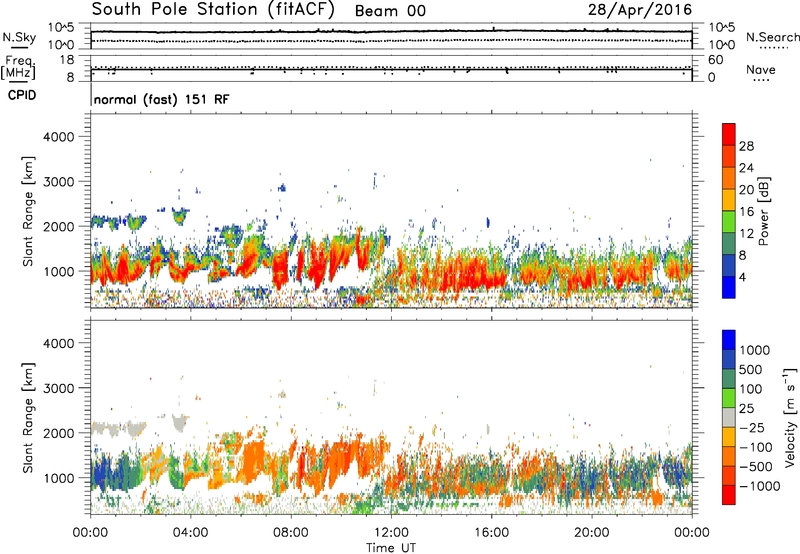Click the Slant Range [km] label of power panel
The image size is (800, 554).
[28, 211]
